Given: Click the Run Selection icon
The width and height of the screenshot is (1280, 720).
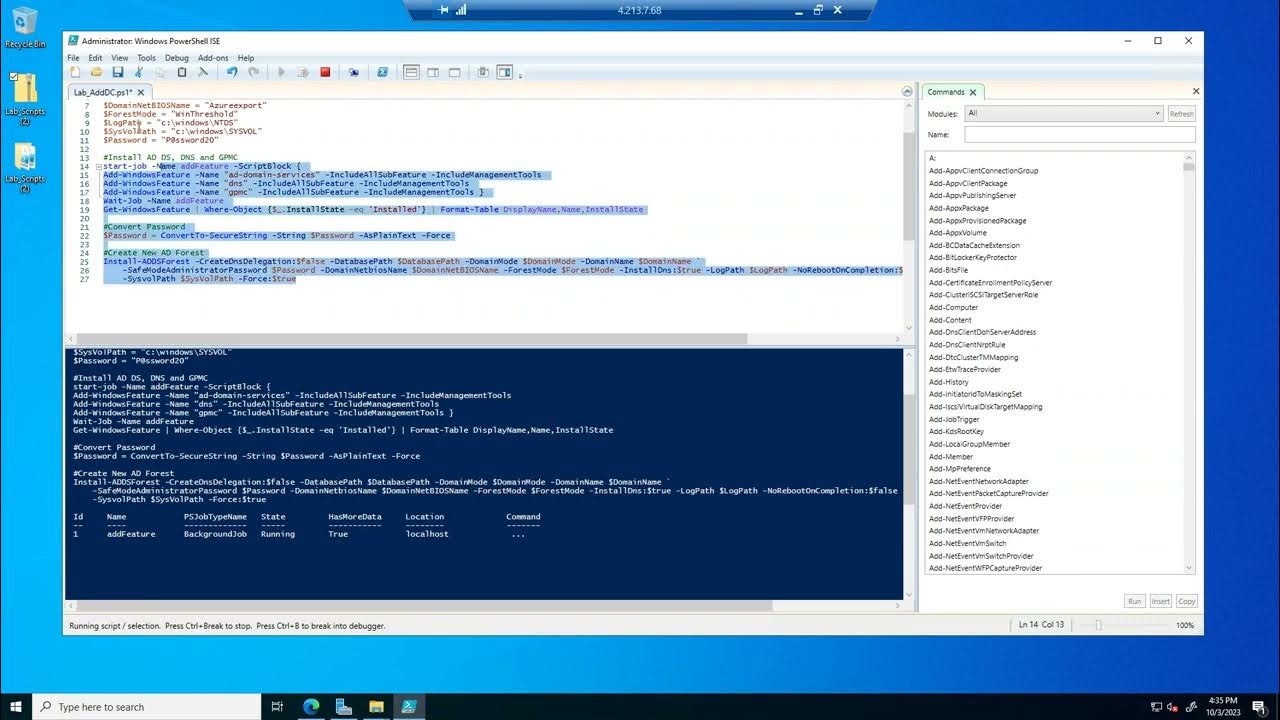Looking at the screenshot, I should coord(303,72).
